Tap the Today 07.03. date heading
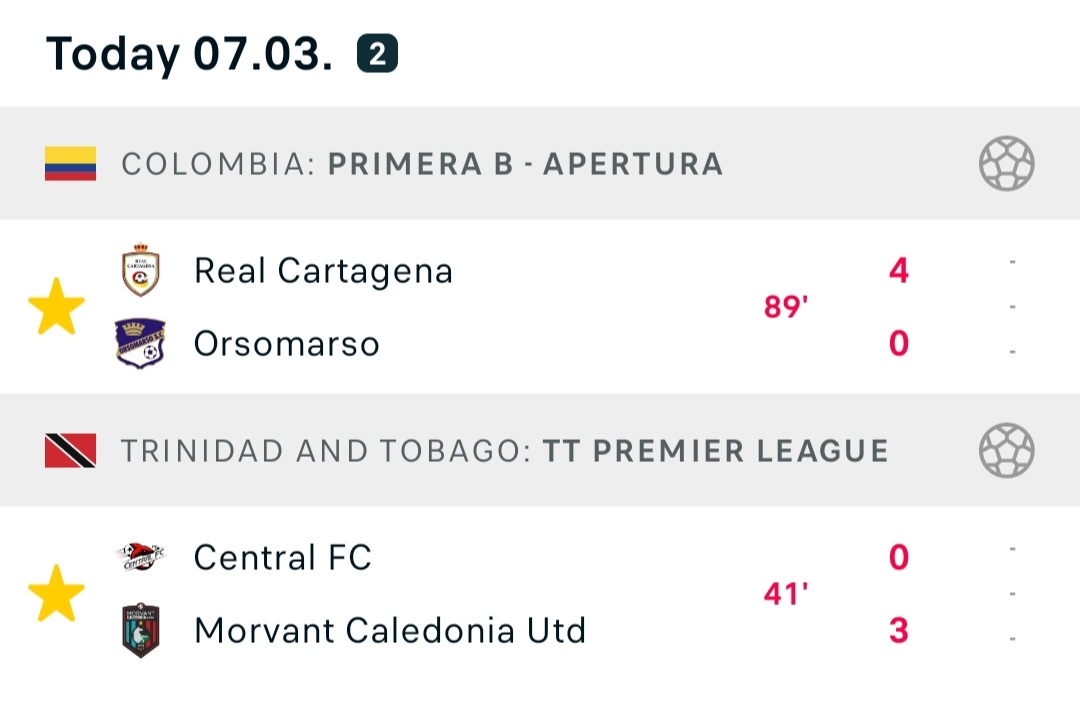The image size is (1080, 705). coord(190,54)
